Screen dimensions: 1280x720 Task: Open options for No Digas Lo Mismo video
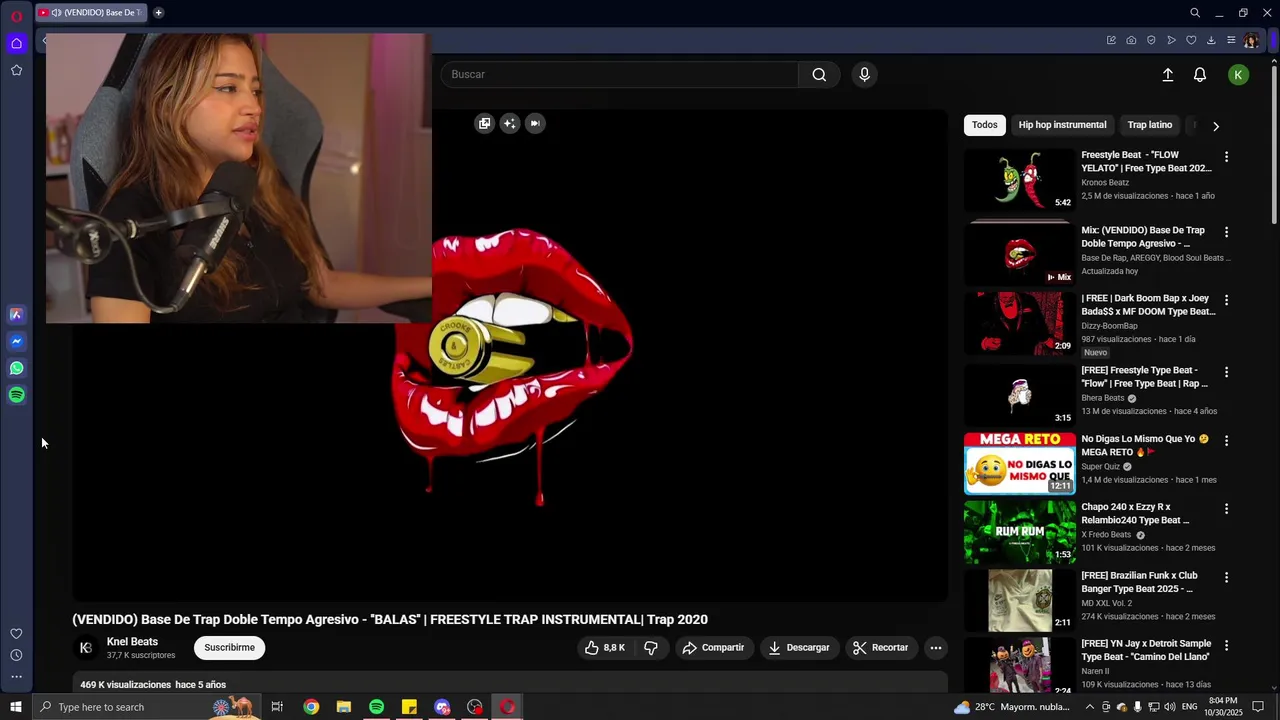[1226, 440]
